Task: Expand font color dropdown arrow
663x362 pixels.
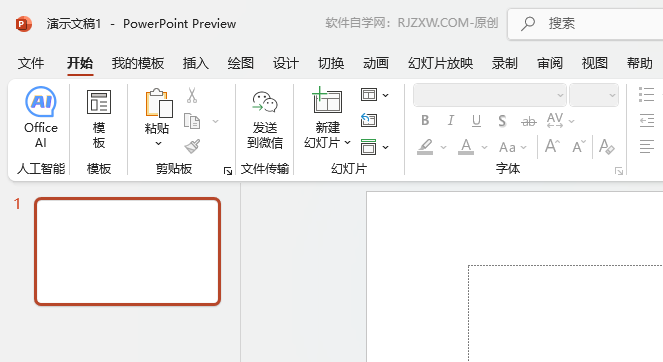Action: coord(485,147)
